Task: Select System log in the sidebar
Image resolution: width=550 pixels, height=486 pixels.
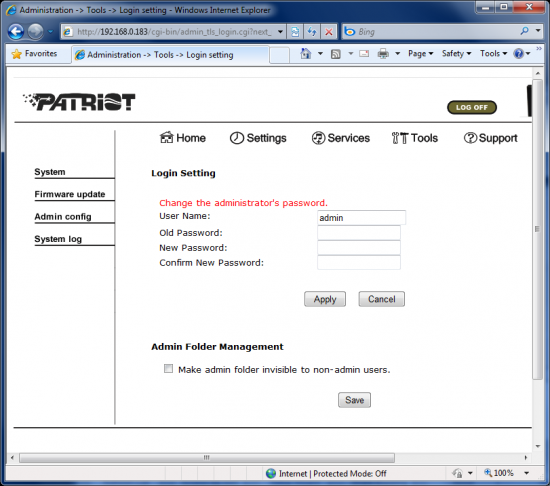Action: tap(58, 239)
